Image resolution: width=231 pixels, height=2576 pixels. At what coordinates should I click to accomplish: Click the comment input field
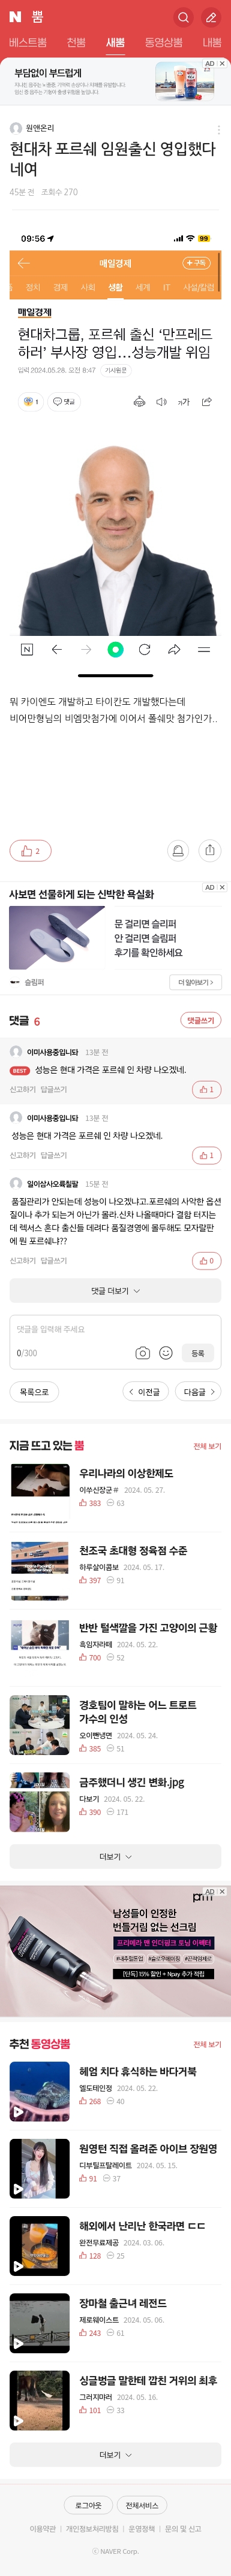pos(115,1329)
